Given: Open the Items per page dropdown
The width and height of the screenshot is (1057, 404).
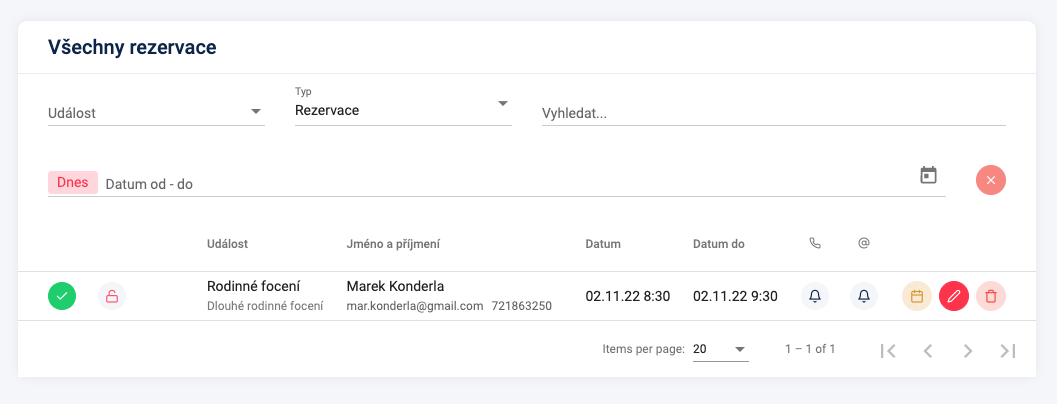Looking at the screenshot, I should tap(721, 349).
